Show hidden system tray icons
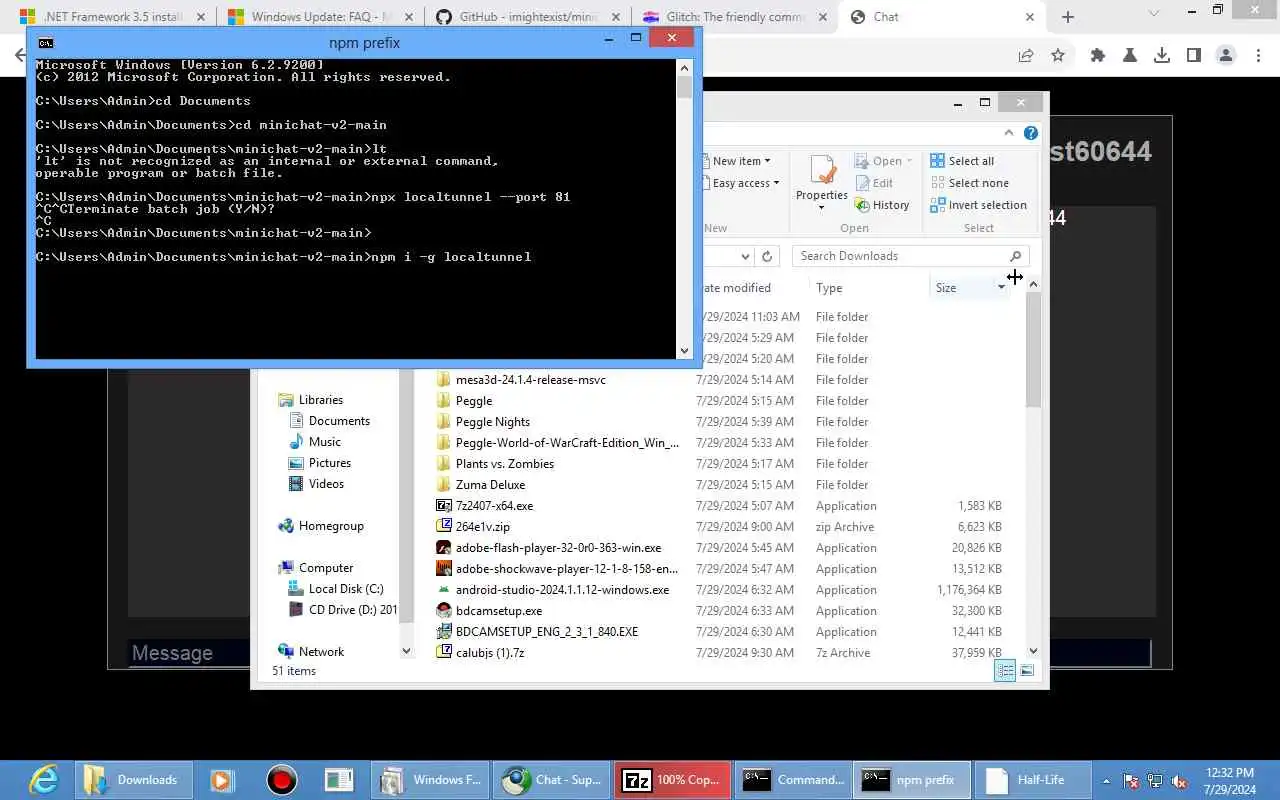 pyautogui.click(x=1106, y=781)
